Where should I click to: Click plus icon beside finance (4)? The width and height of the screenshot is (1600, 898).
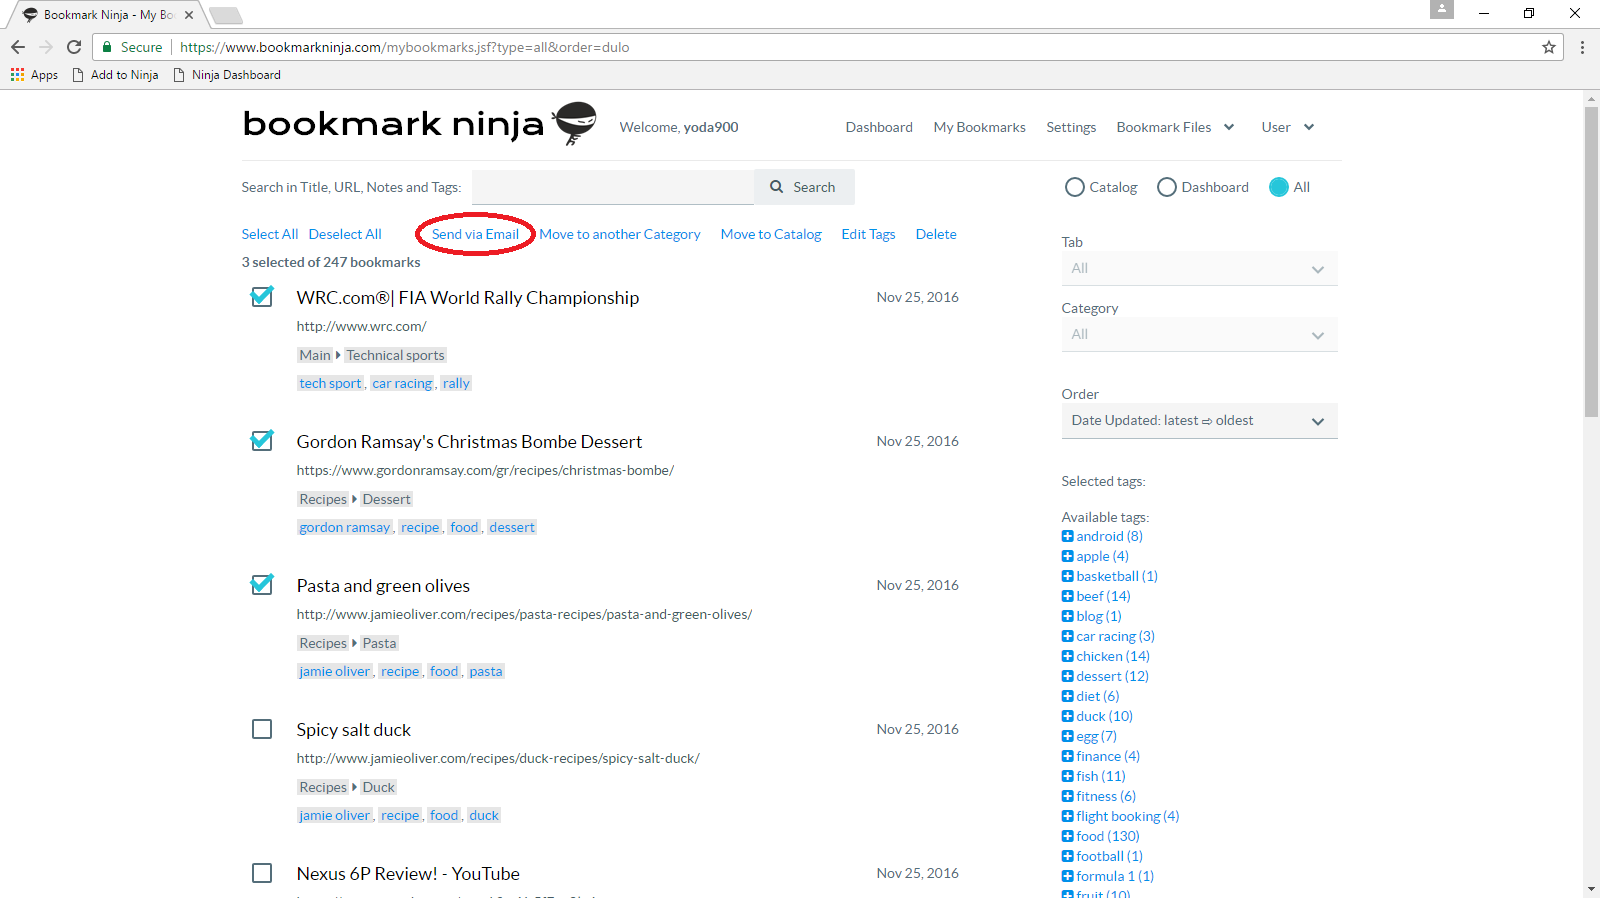pos(1067,756)
